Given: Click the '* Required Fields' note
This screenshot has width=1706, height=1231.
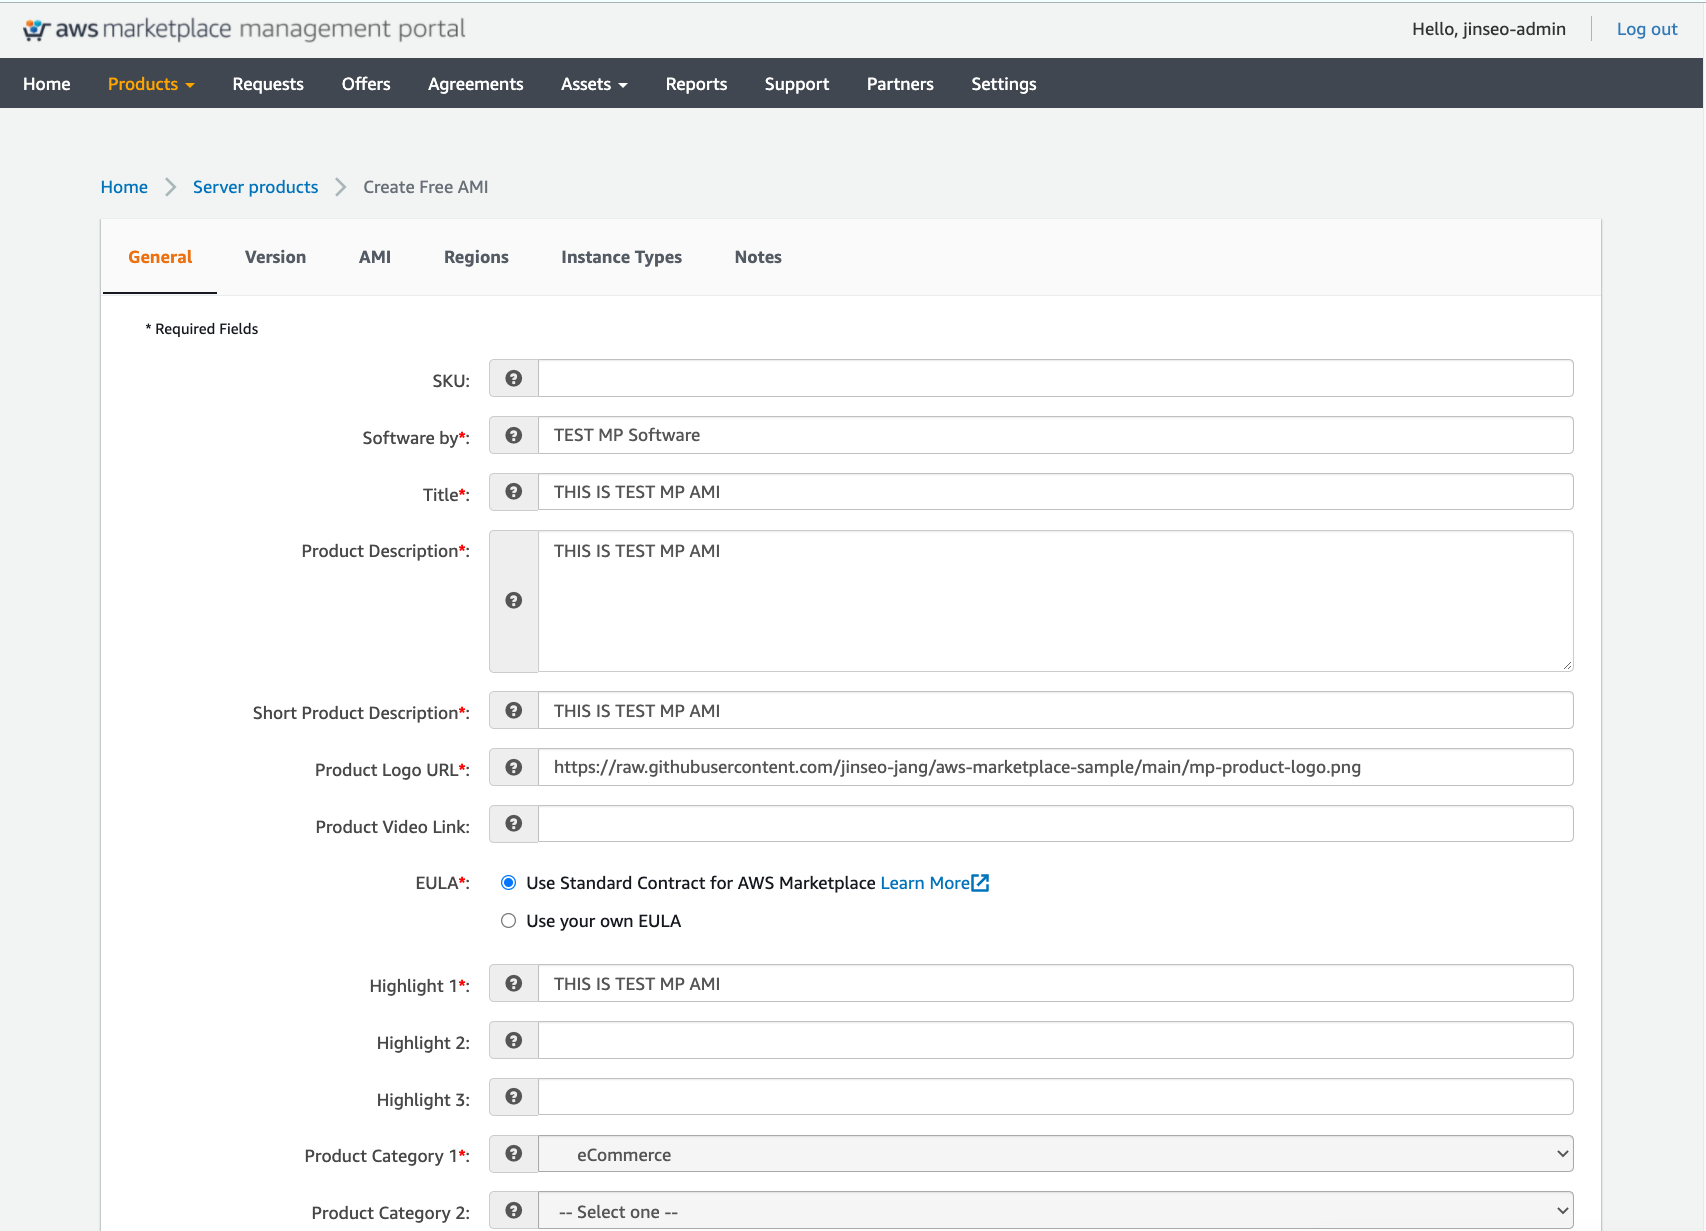Looking at the screenshot, I should click(202, 329).
